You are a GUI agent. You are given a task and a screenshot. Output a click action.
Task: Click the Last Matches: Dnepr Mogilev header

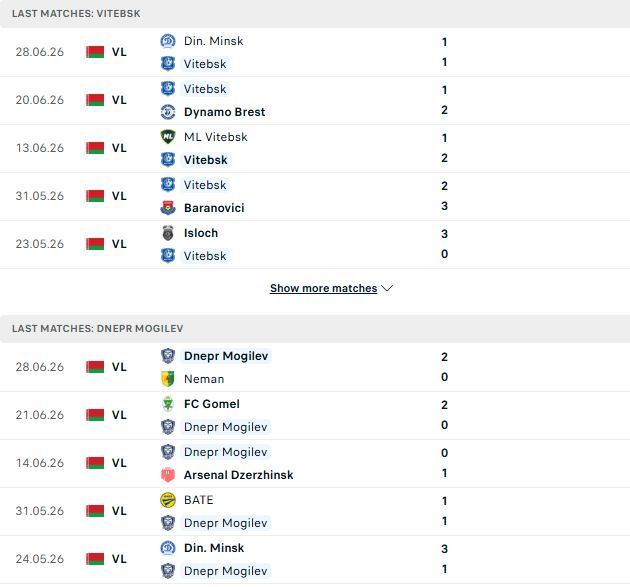[315, 329]
